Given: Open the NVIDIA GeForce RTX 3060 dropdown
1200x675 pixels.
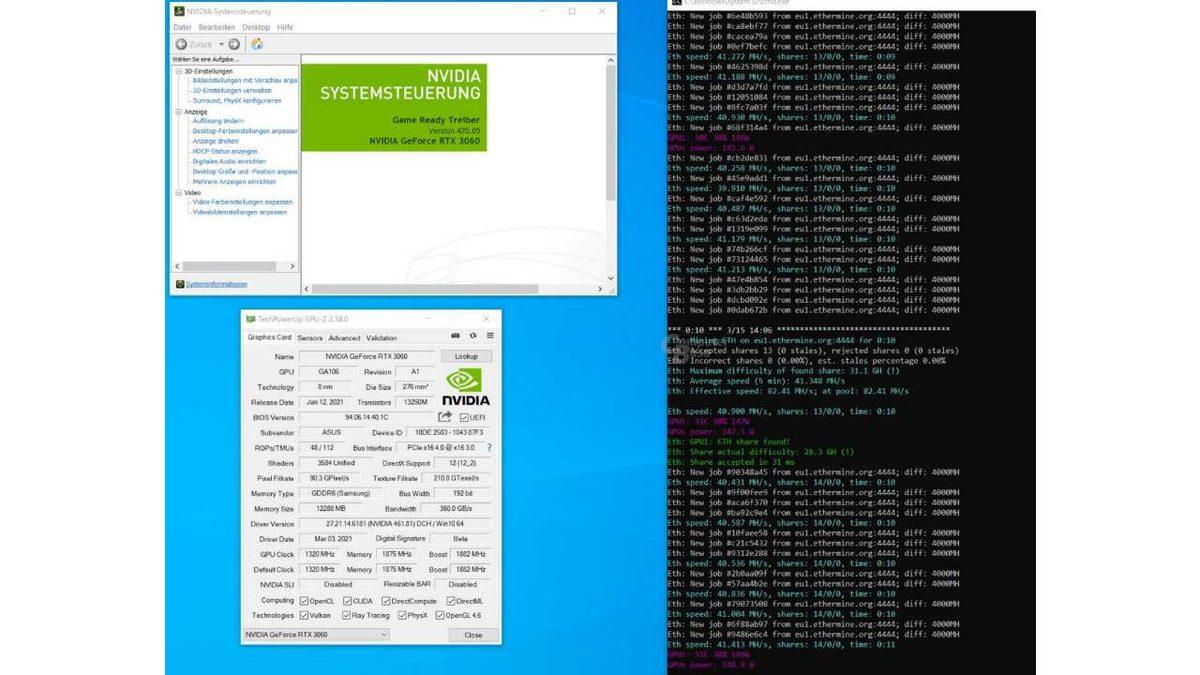Looking at the screenshot, I should pos(316,635).
